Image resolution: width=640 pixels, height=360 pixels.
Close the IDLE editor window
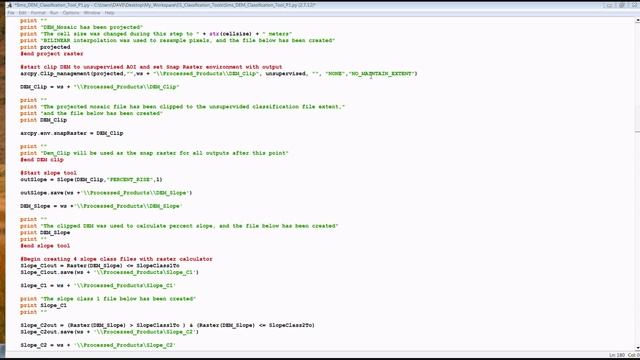633,5
